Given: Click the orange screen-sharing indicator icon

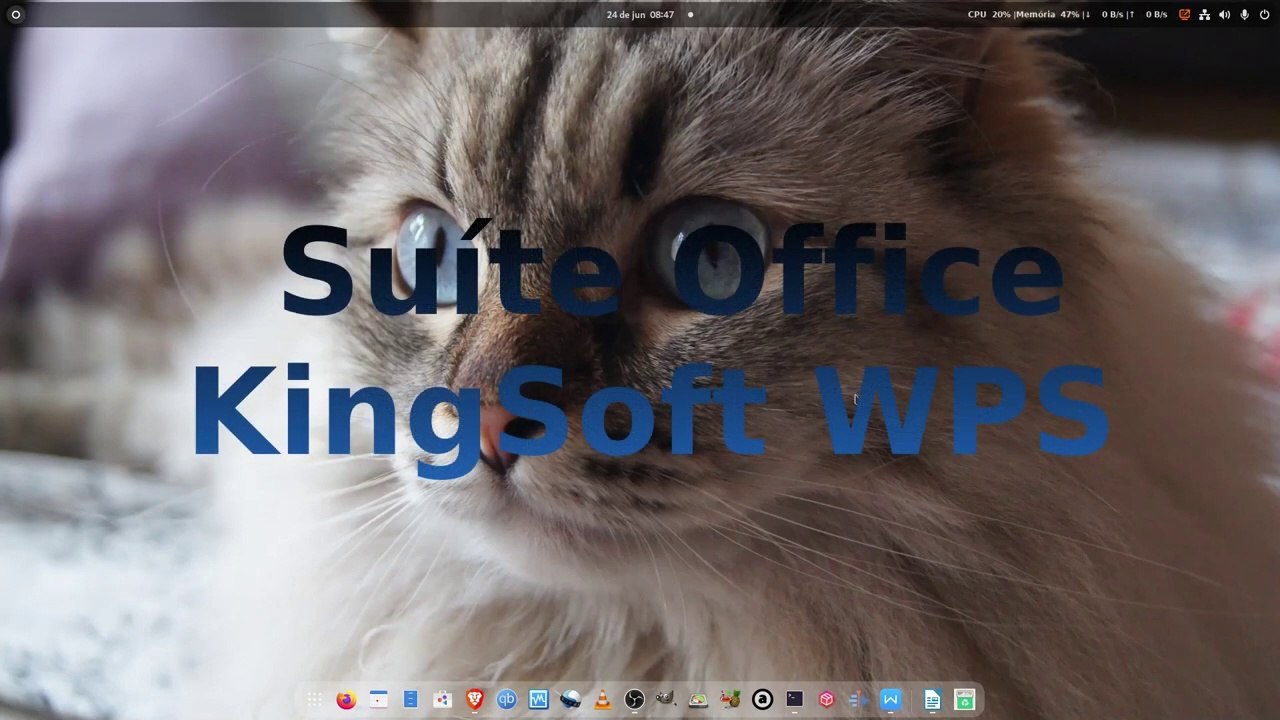Looking at the screenshot, I should pos(1185,15).
